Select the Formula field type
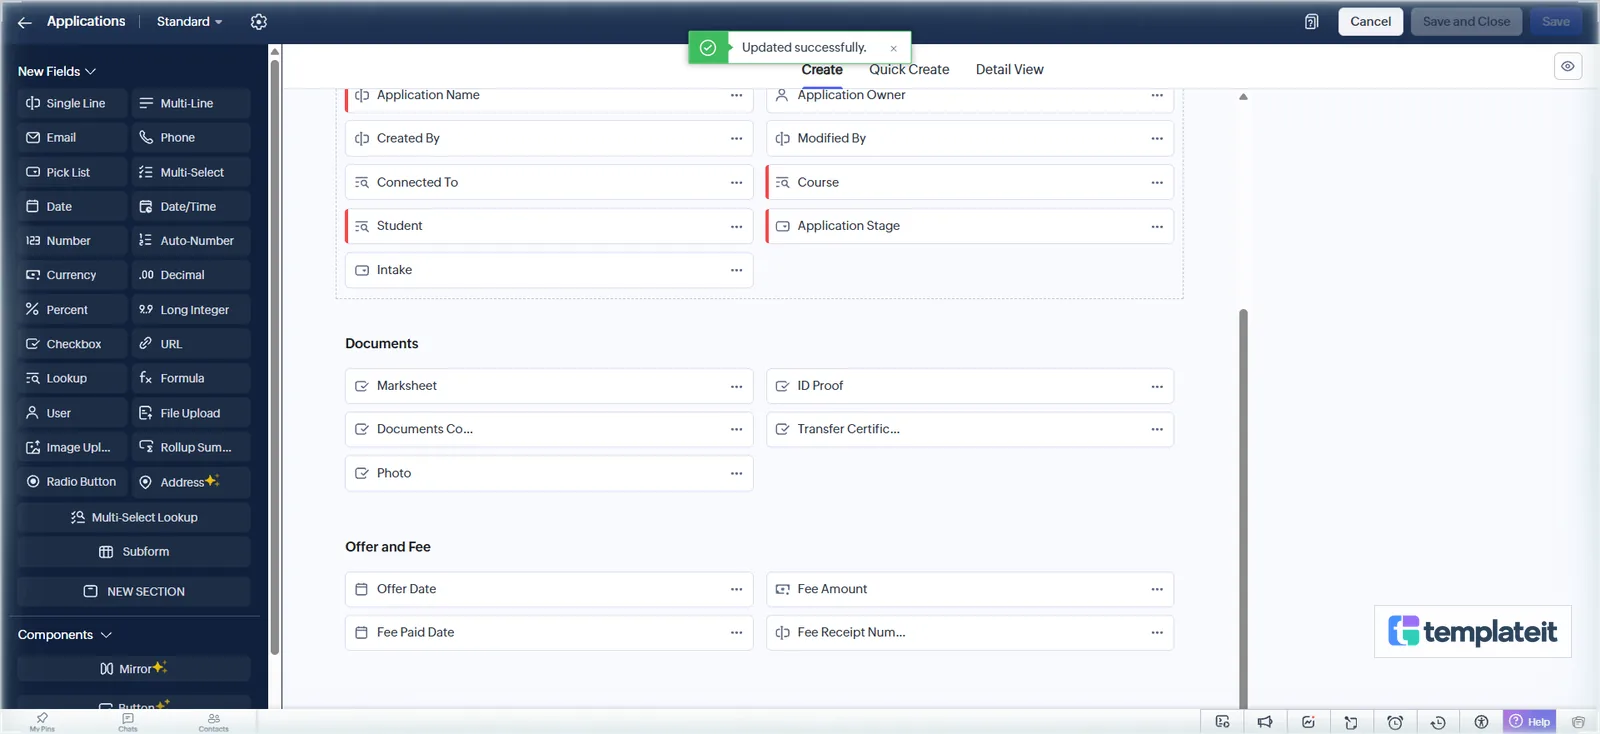This screenshot has width=1600, height=734. pyautogui.click(x=191, y=379)
